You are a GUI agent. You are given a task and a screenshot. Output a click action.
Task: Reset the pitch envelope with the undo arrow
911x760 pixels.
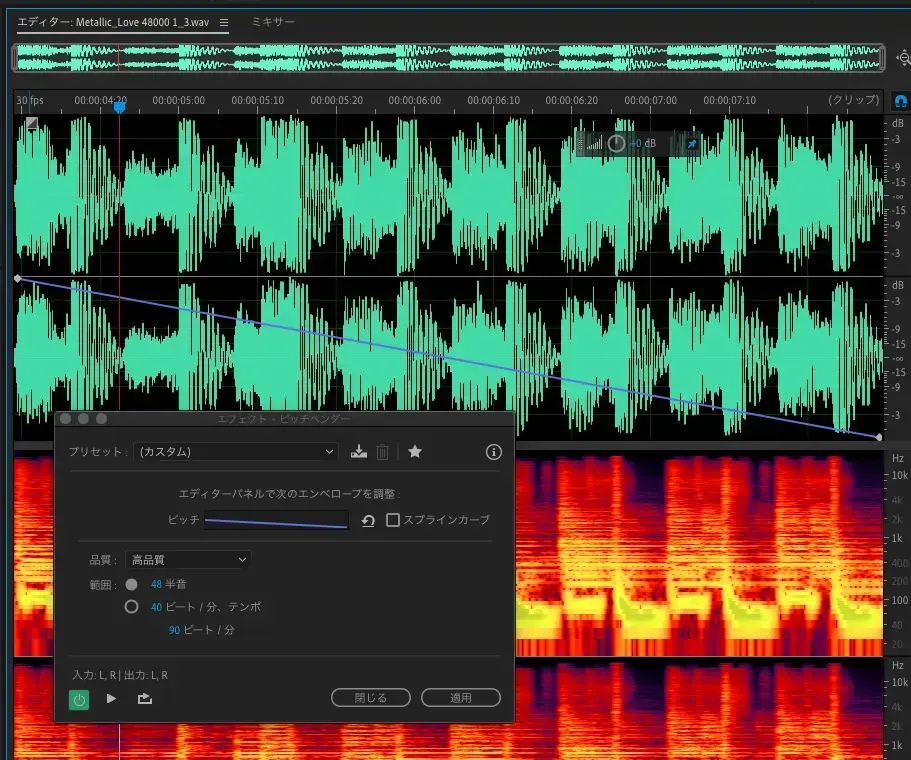pyautogui.click(x=368, y=521)
